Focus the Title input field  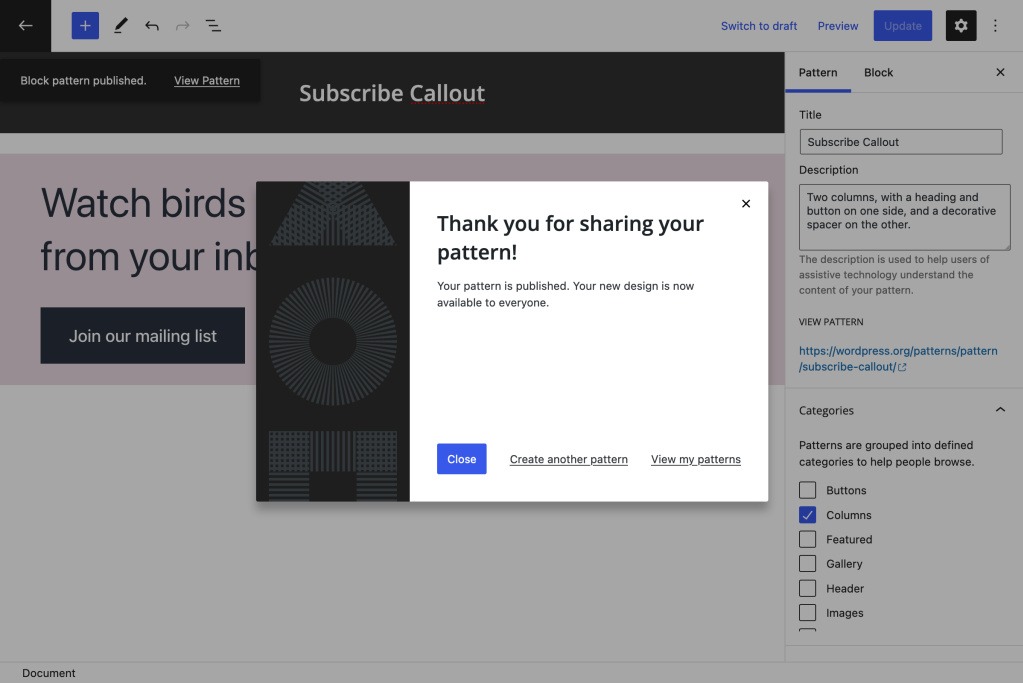click(901, 142)
